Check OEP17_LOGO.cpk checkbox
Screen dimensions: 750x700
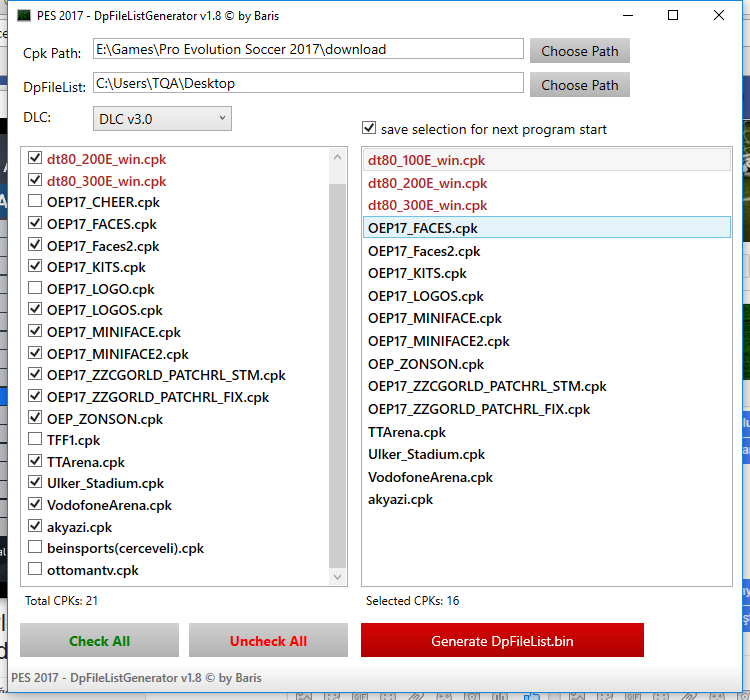coord(35,288)
